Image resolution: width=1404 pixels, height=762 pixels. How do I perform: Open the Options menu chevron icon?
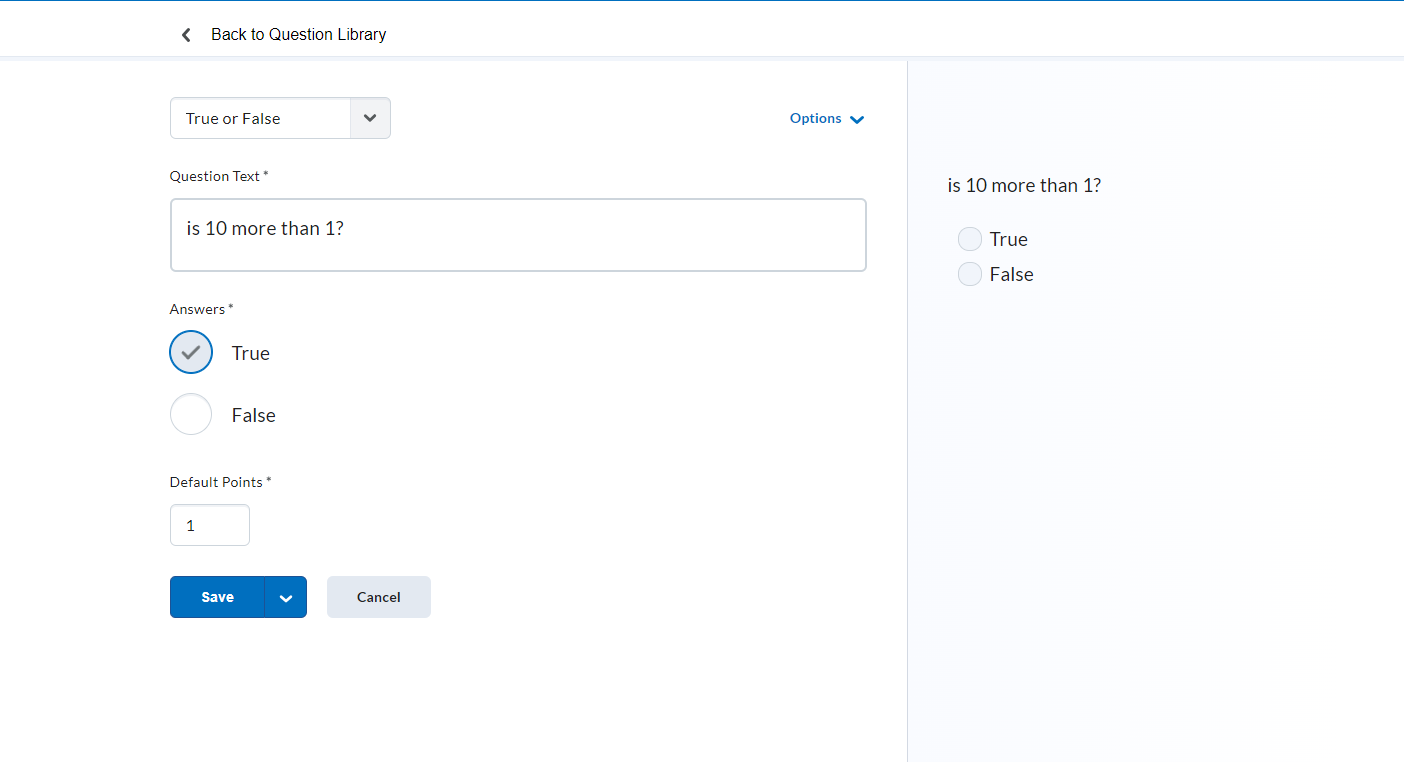coord(857,119)
